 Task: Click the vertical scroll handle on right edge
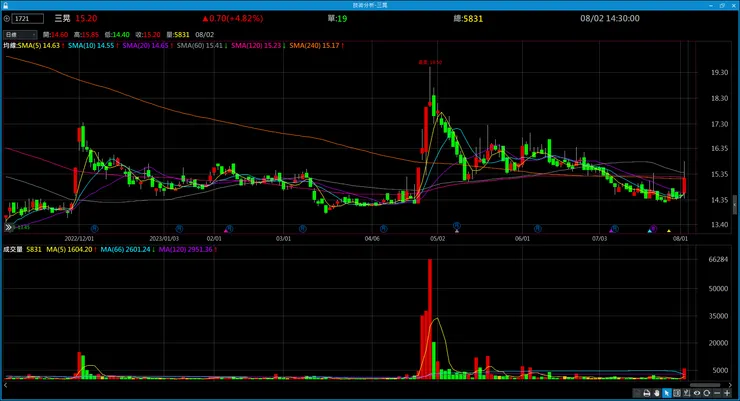[x=735, y=204]
